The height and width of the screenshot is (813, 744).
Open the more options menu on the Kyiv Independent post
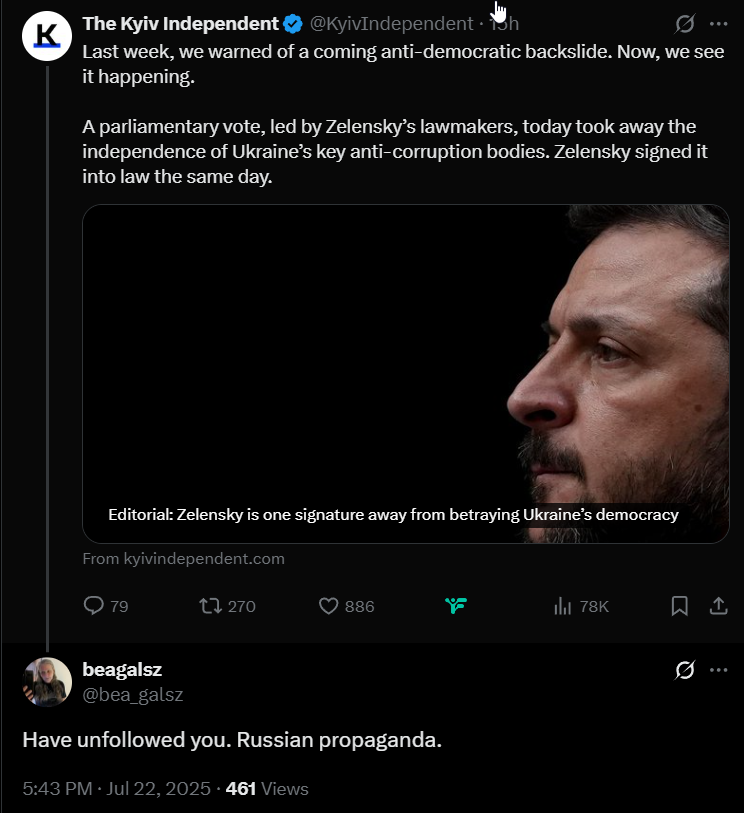click(718, 24)
